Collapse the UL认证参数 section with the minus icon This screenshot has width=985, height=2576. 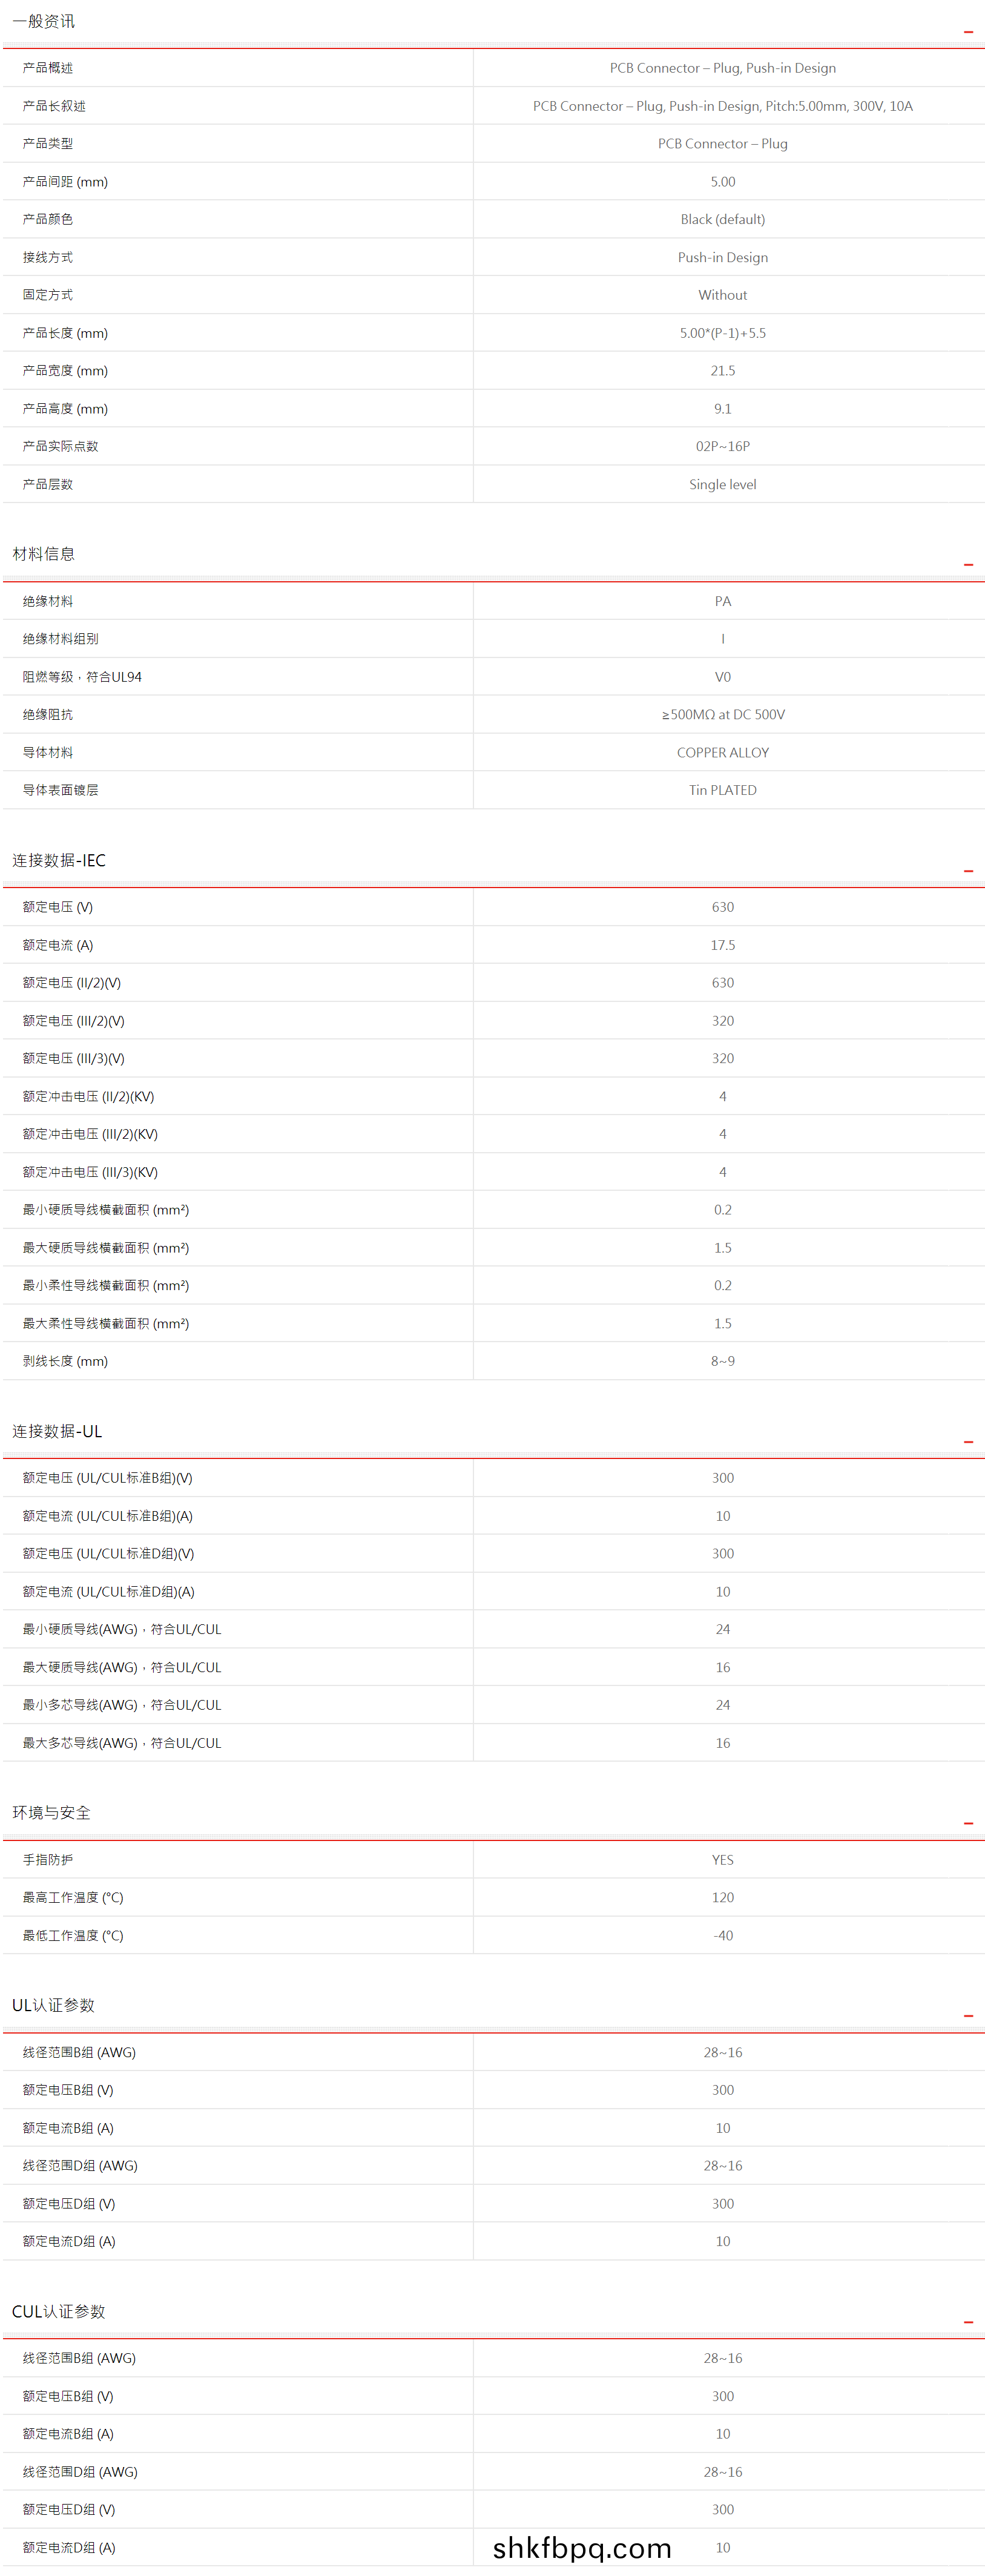pyautogui.click(x=967, y=2016)
